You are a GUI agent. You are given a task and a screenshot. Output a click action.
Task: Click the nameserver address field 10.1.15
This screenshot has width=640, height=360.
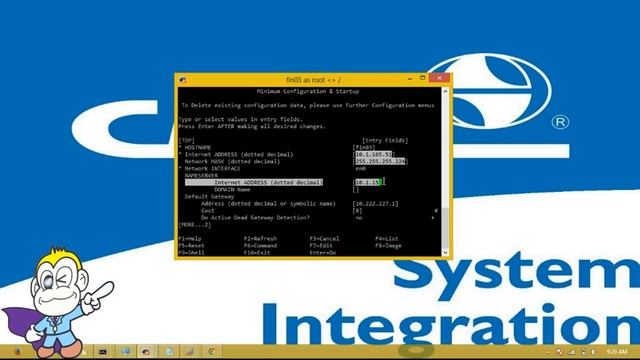(368, 182)
